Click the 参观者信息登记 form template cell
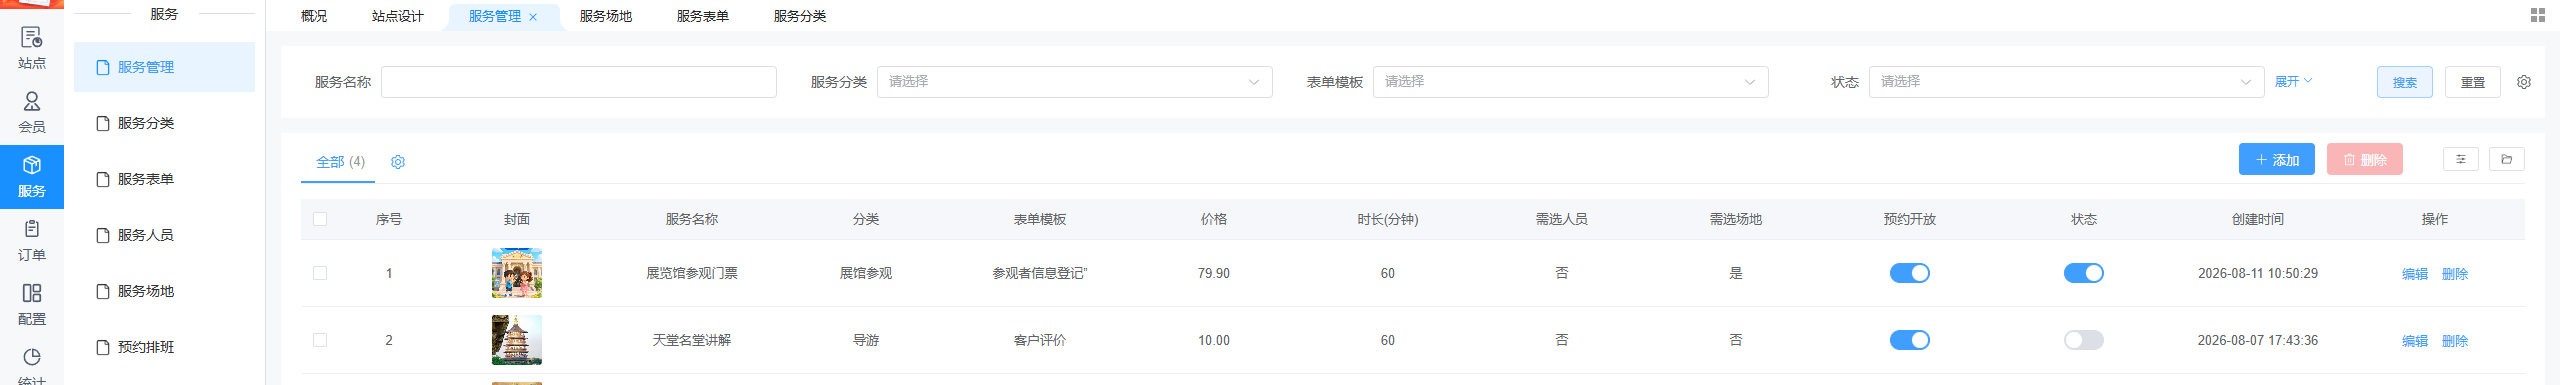This screenshot has height=385, width=2560. pos(1040,273)
